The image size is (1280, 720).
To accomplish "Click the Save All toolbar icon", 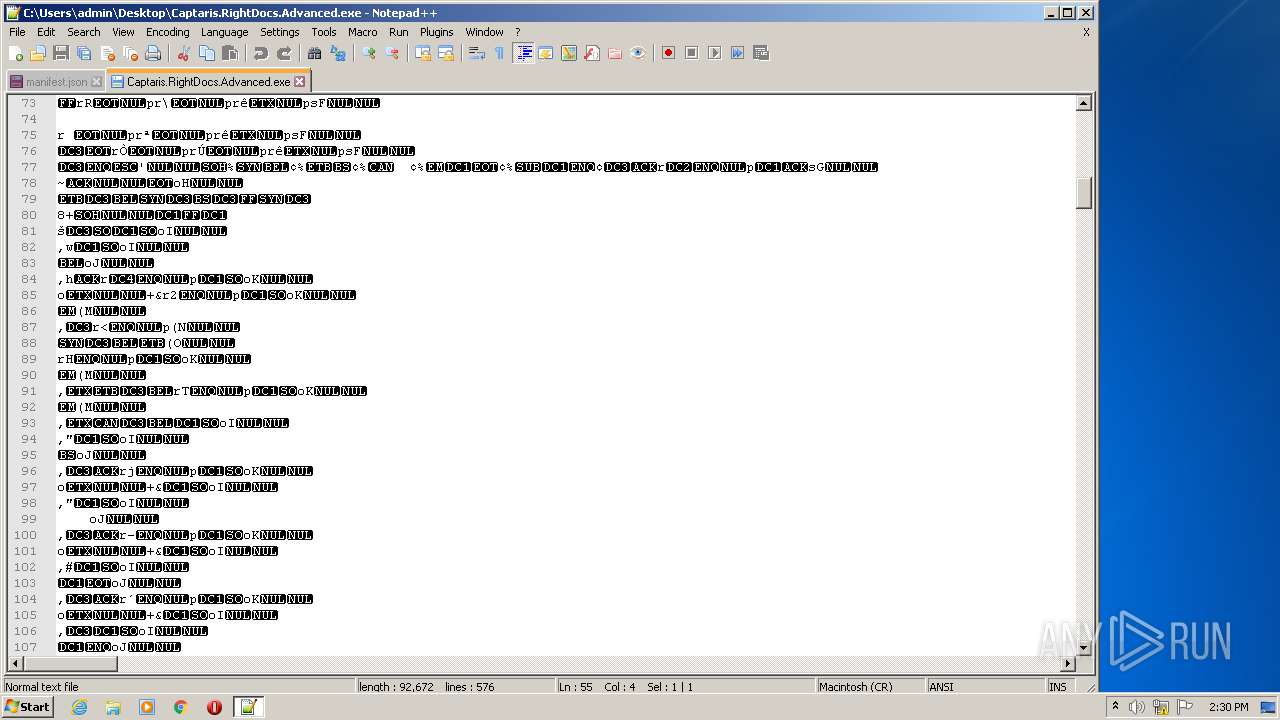I will (x=84, y=53).
